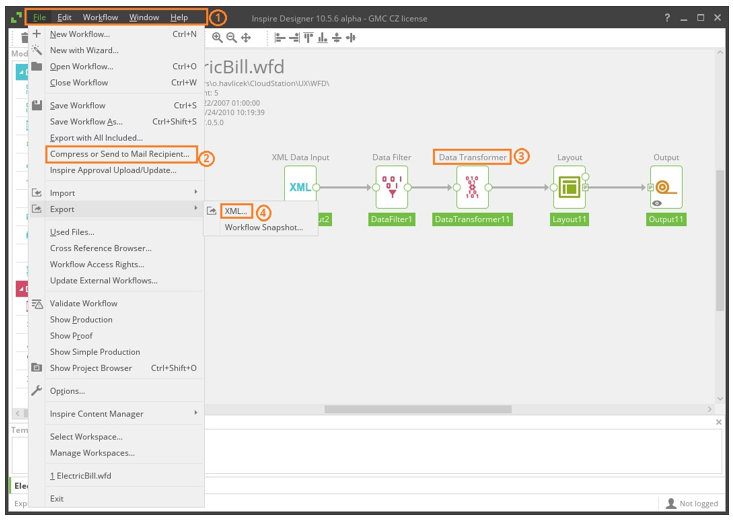Screen dimensions: 733x521
Task: Choose Open Workflow... menu entry
Action: click(x=116, y=66)
